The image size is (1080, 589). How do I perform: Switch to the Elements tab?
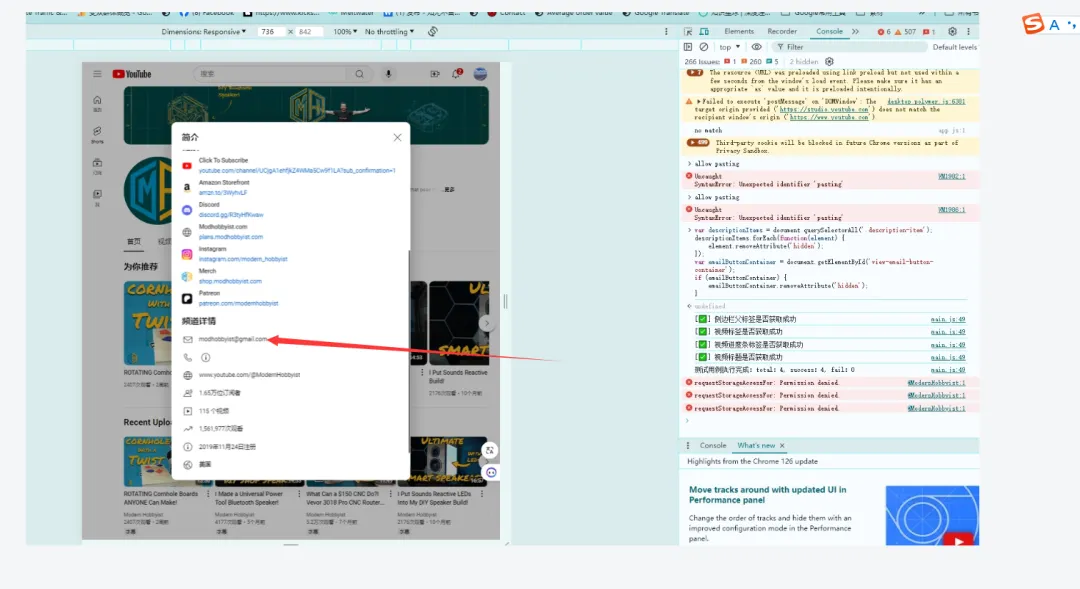pos(739,32)
